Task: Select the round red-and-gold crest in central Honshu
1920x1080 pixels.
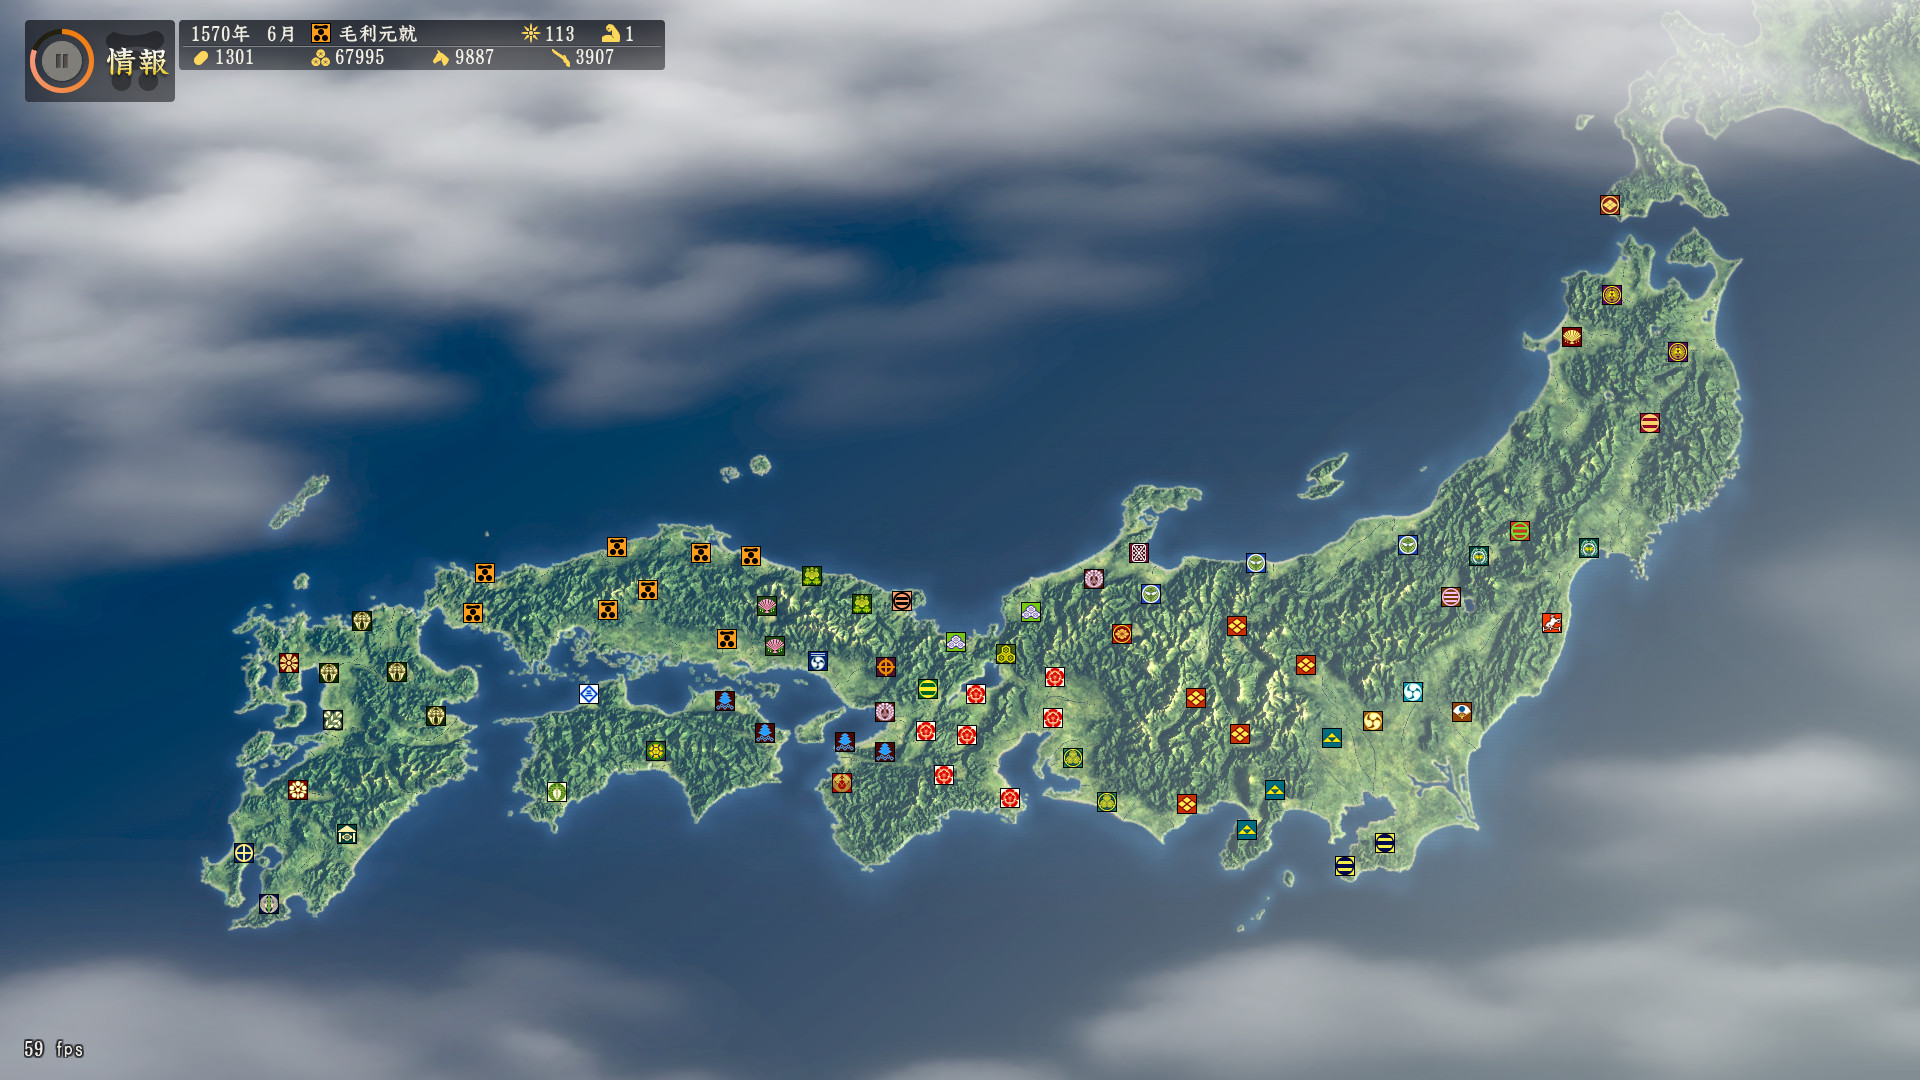Action: click(x=1122, y=634)
